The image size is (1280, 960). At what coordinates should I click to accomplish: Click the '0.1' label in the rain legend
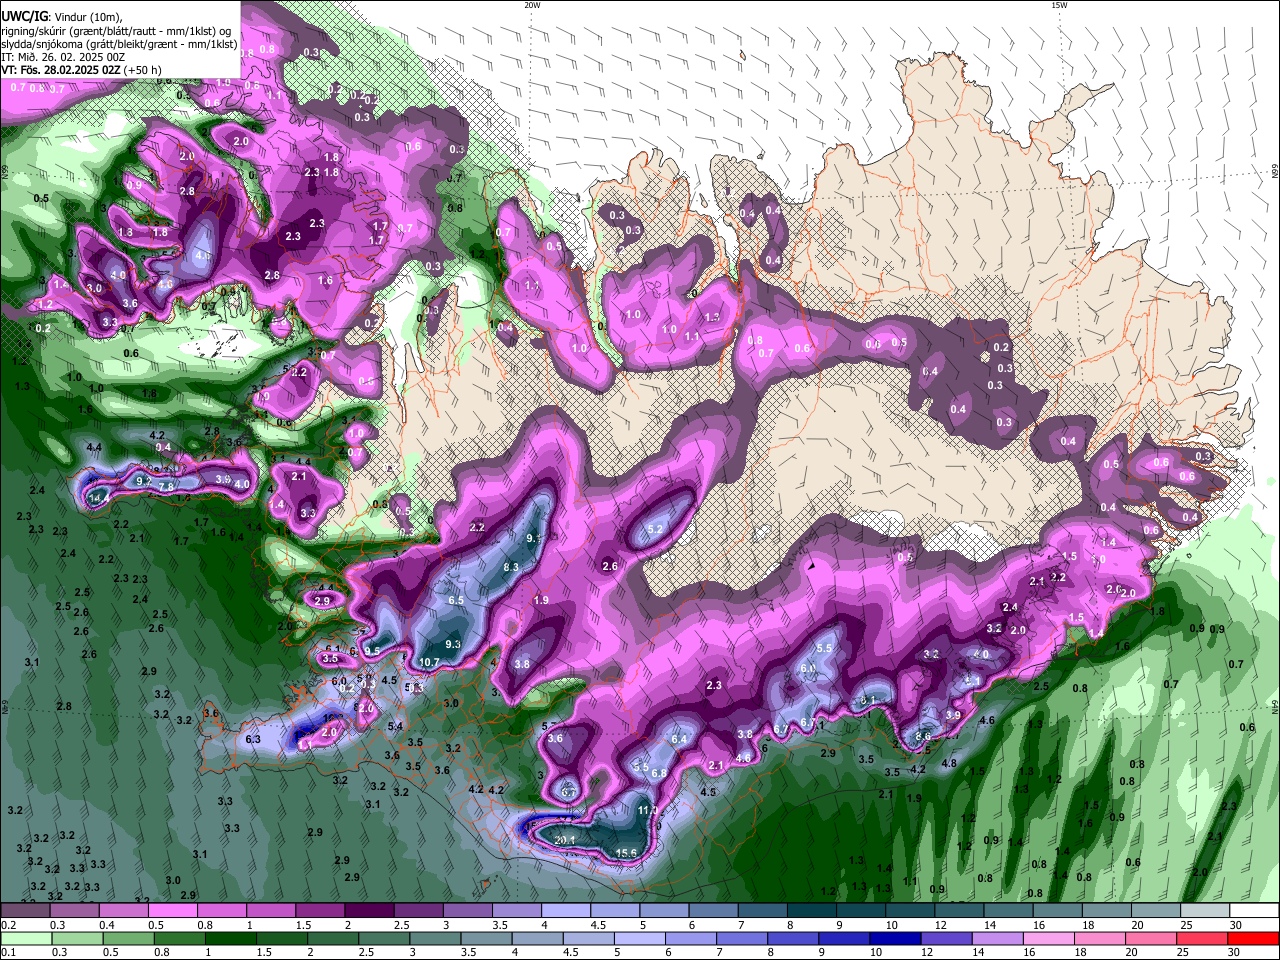tap(8, 953)
